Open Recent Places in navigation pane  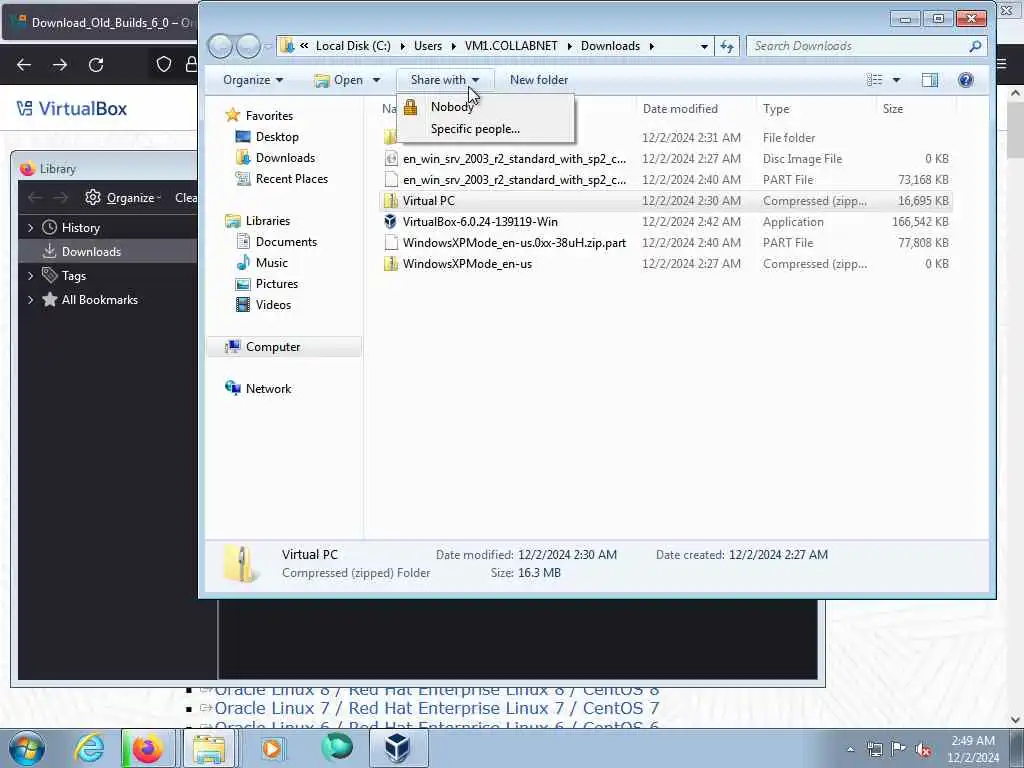(x=291, y=178)
